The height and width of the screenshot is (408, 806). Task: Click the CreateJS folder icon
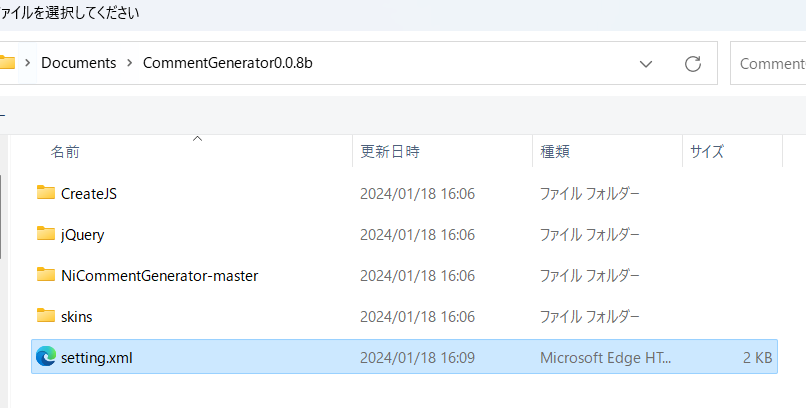[x=45, y=193]
